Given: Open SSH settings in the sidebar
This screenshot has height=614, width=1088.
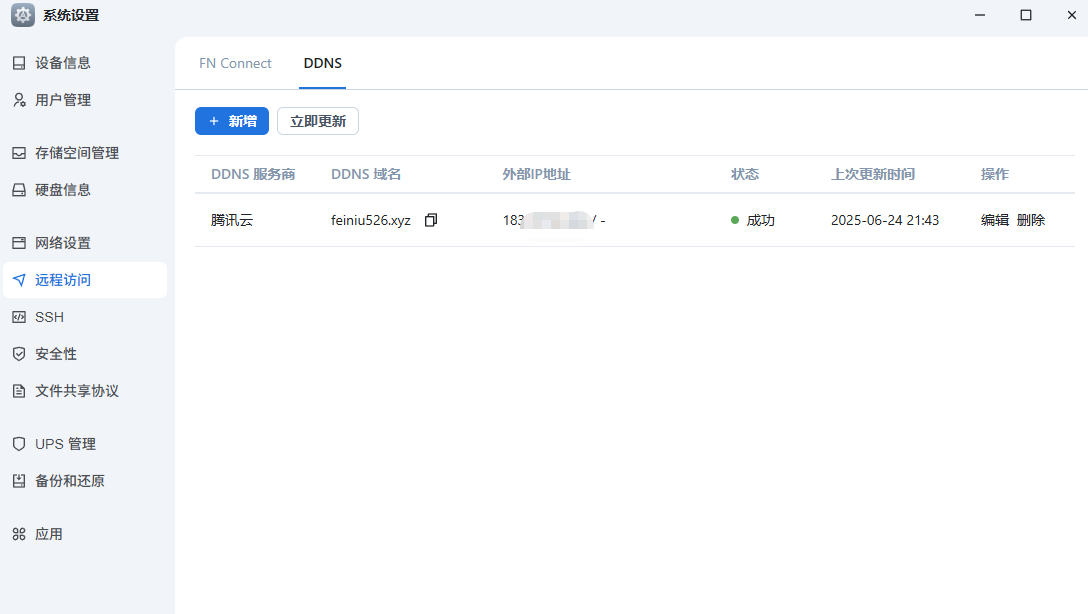Looking at the screenshot, I should pyautogui.click(x=85, y=317).
